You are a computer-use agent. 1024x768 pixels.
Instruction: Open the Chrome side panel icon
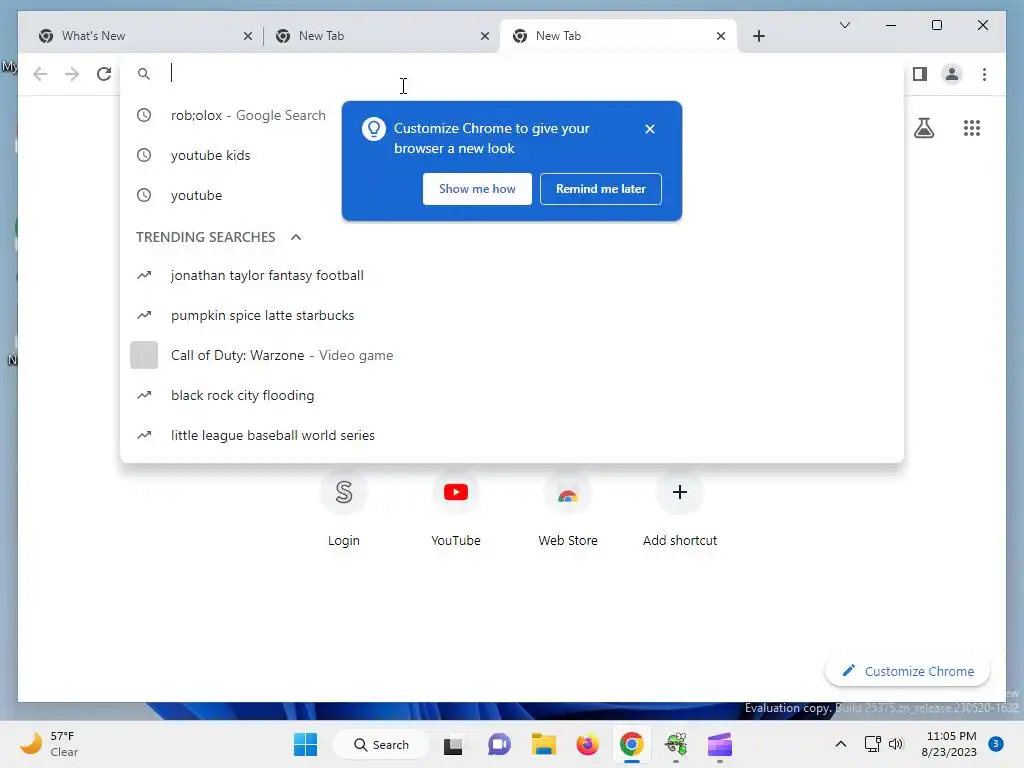tap(920, 74)
